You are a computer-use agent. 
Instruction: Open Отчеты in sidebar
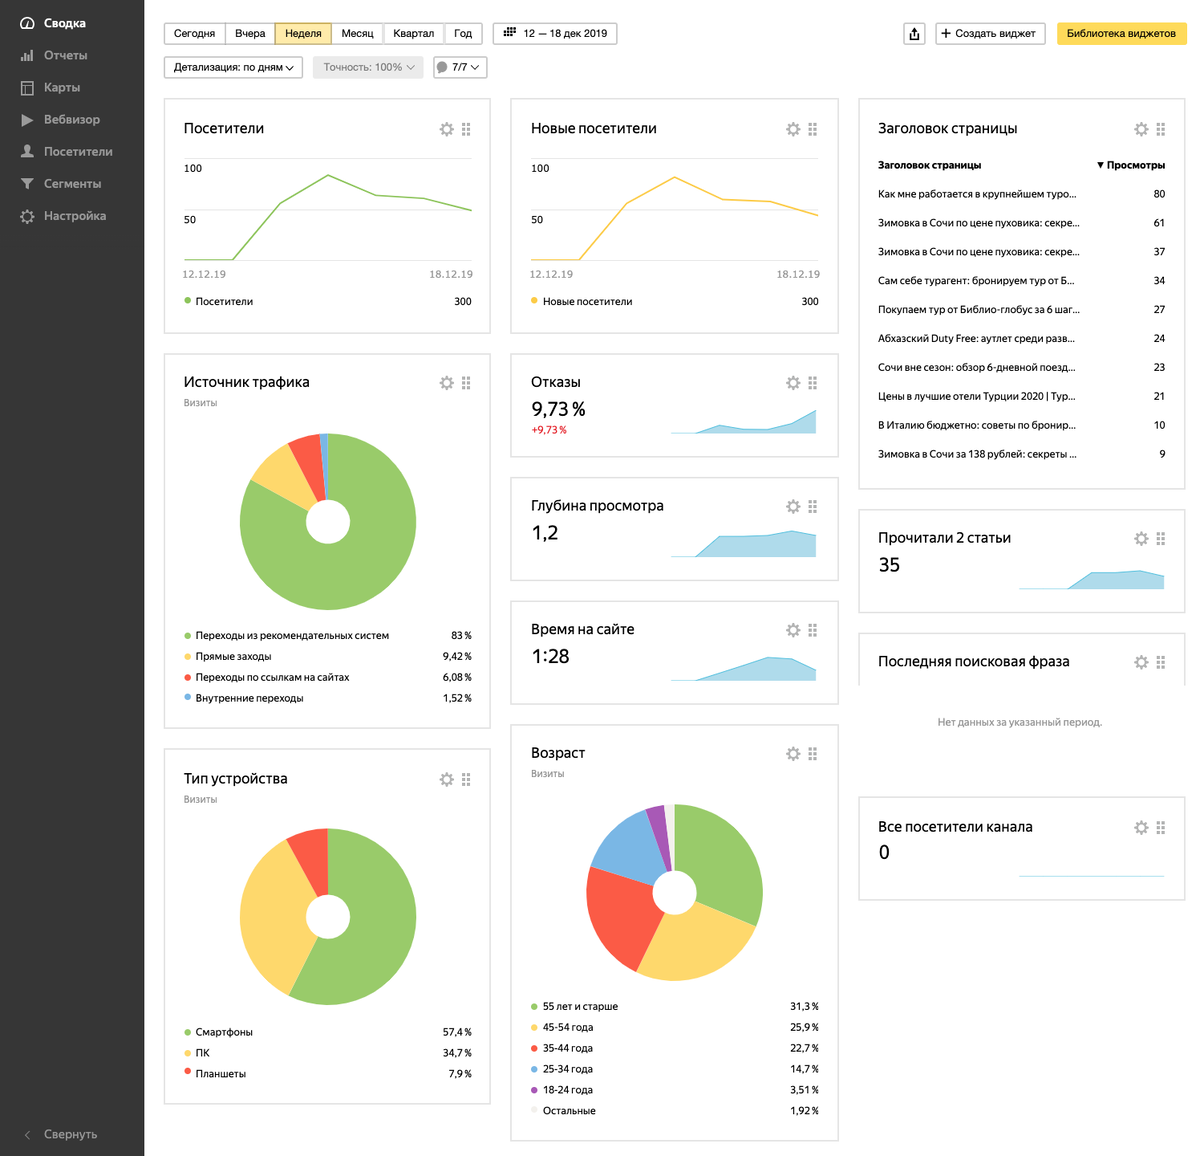click(54, 56)
